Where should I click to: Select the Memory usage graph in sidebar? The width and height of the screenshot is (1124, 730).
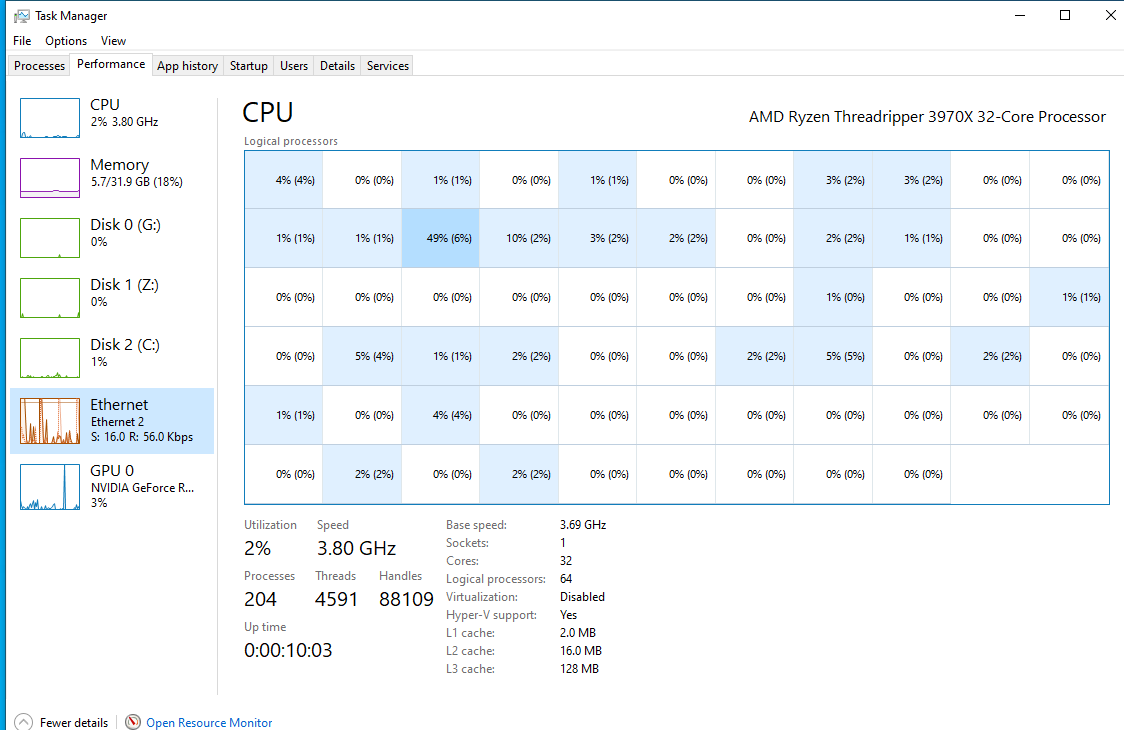50,178
